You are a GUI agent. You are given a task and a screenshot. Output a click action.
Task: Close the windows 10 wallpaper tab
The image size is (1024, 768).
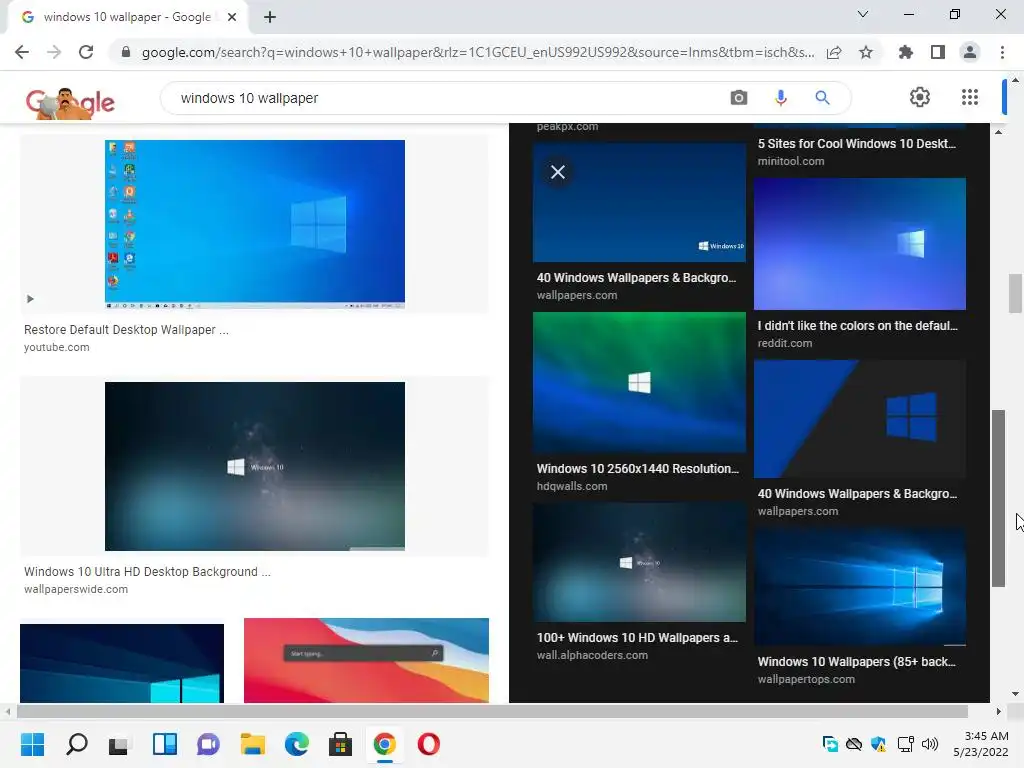(232, 17)
